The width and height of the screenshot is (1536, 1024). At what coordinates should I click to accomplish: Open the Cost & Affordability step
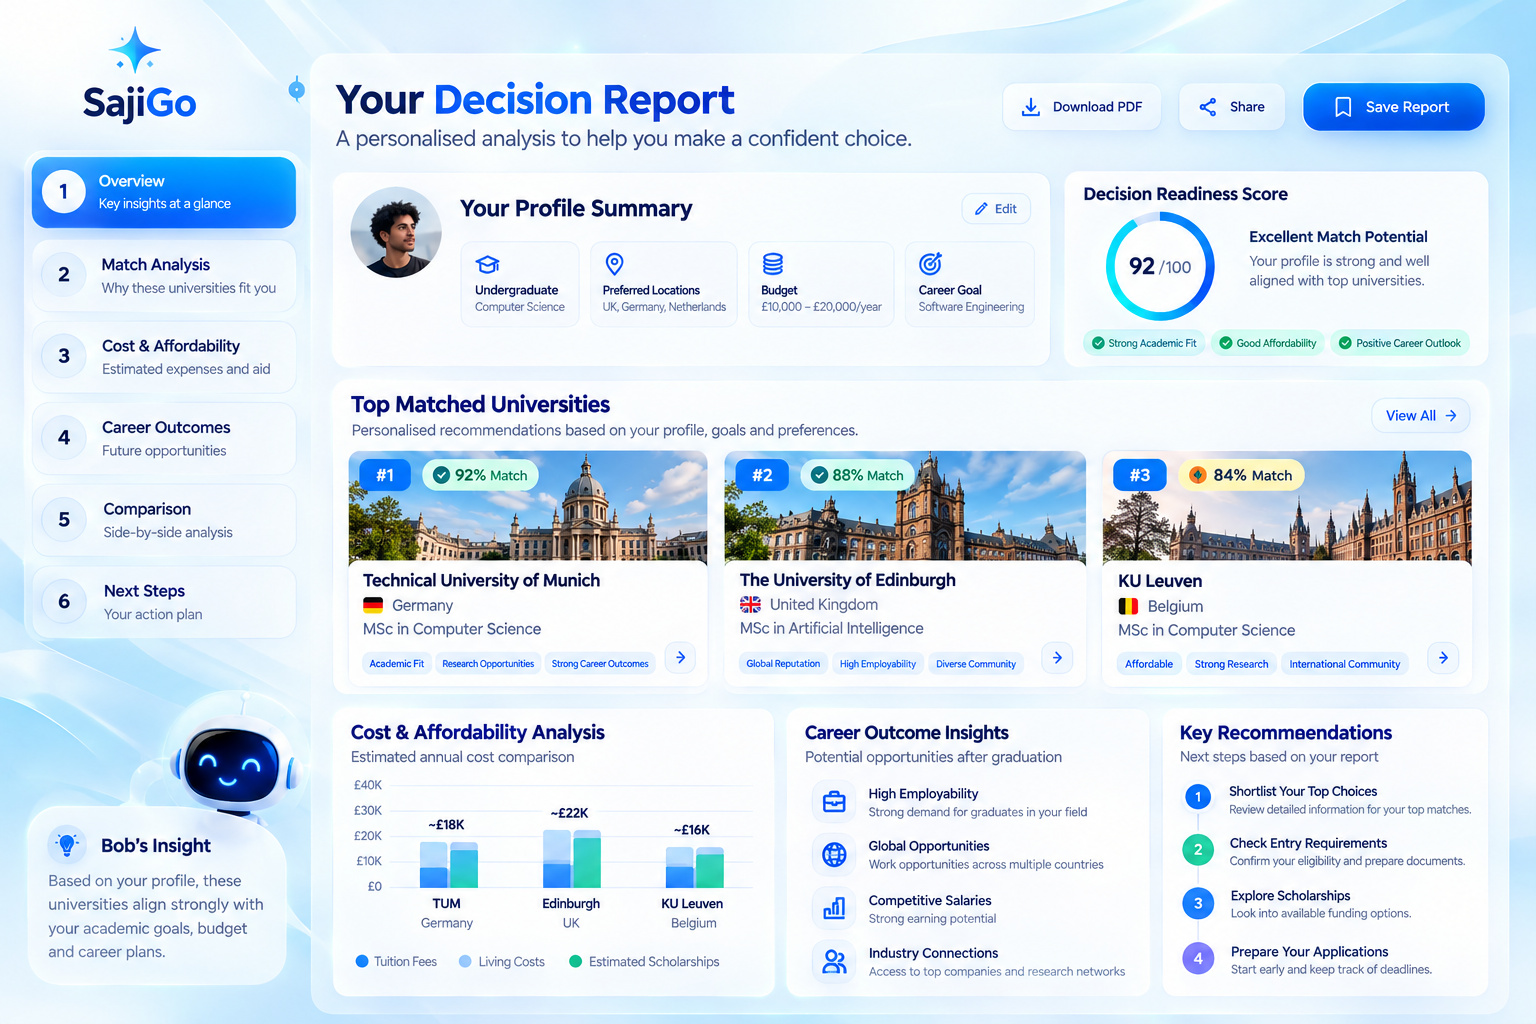click(164, 357)
